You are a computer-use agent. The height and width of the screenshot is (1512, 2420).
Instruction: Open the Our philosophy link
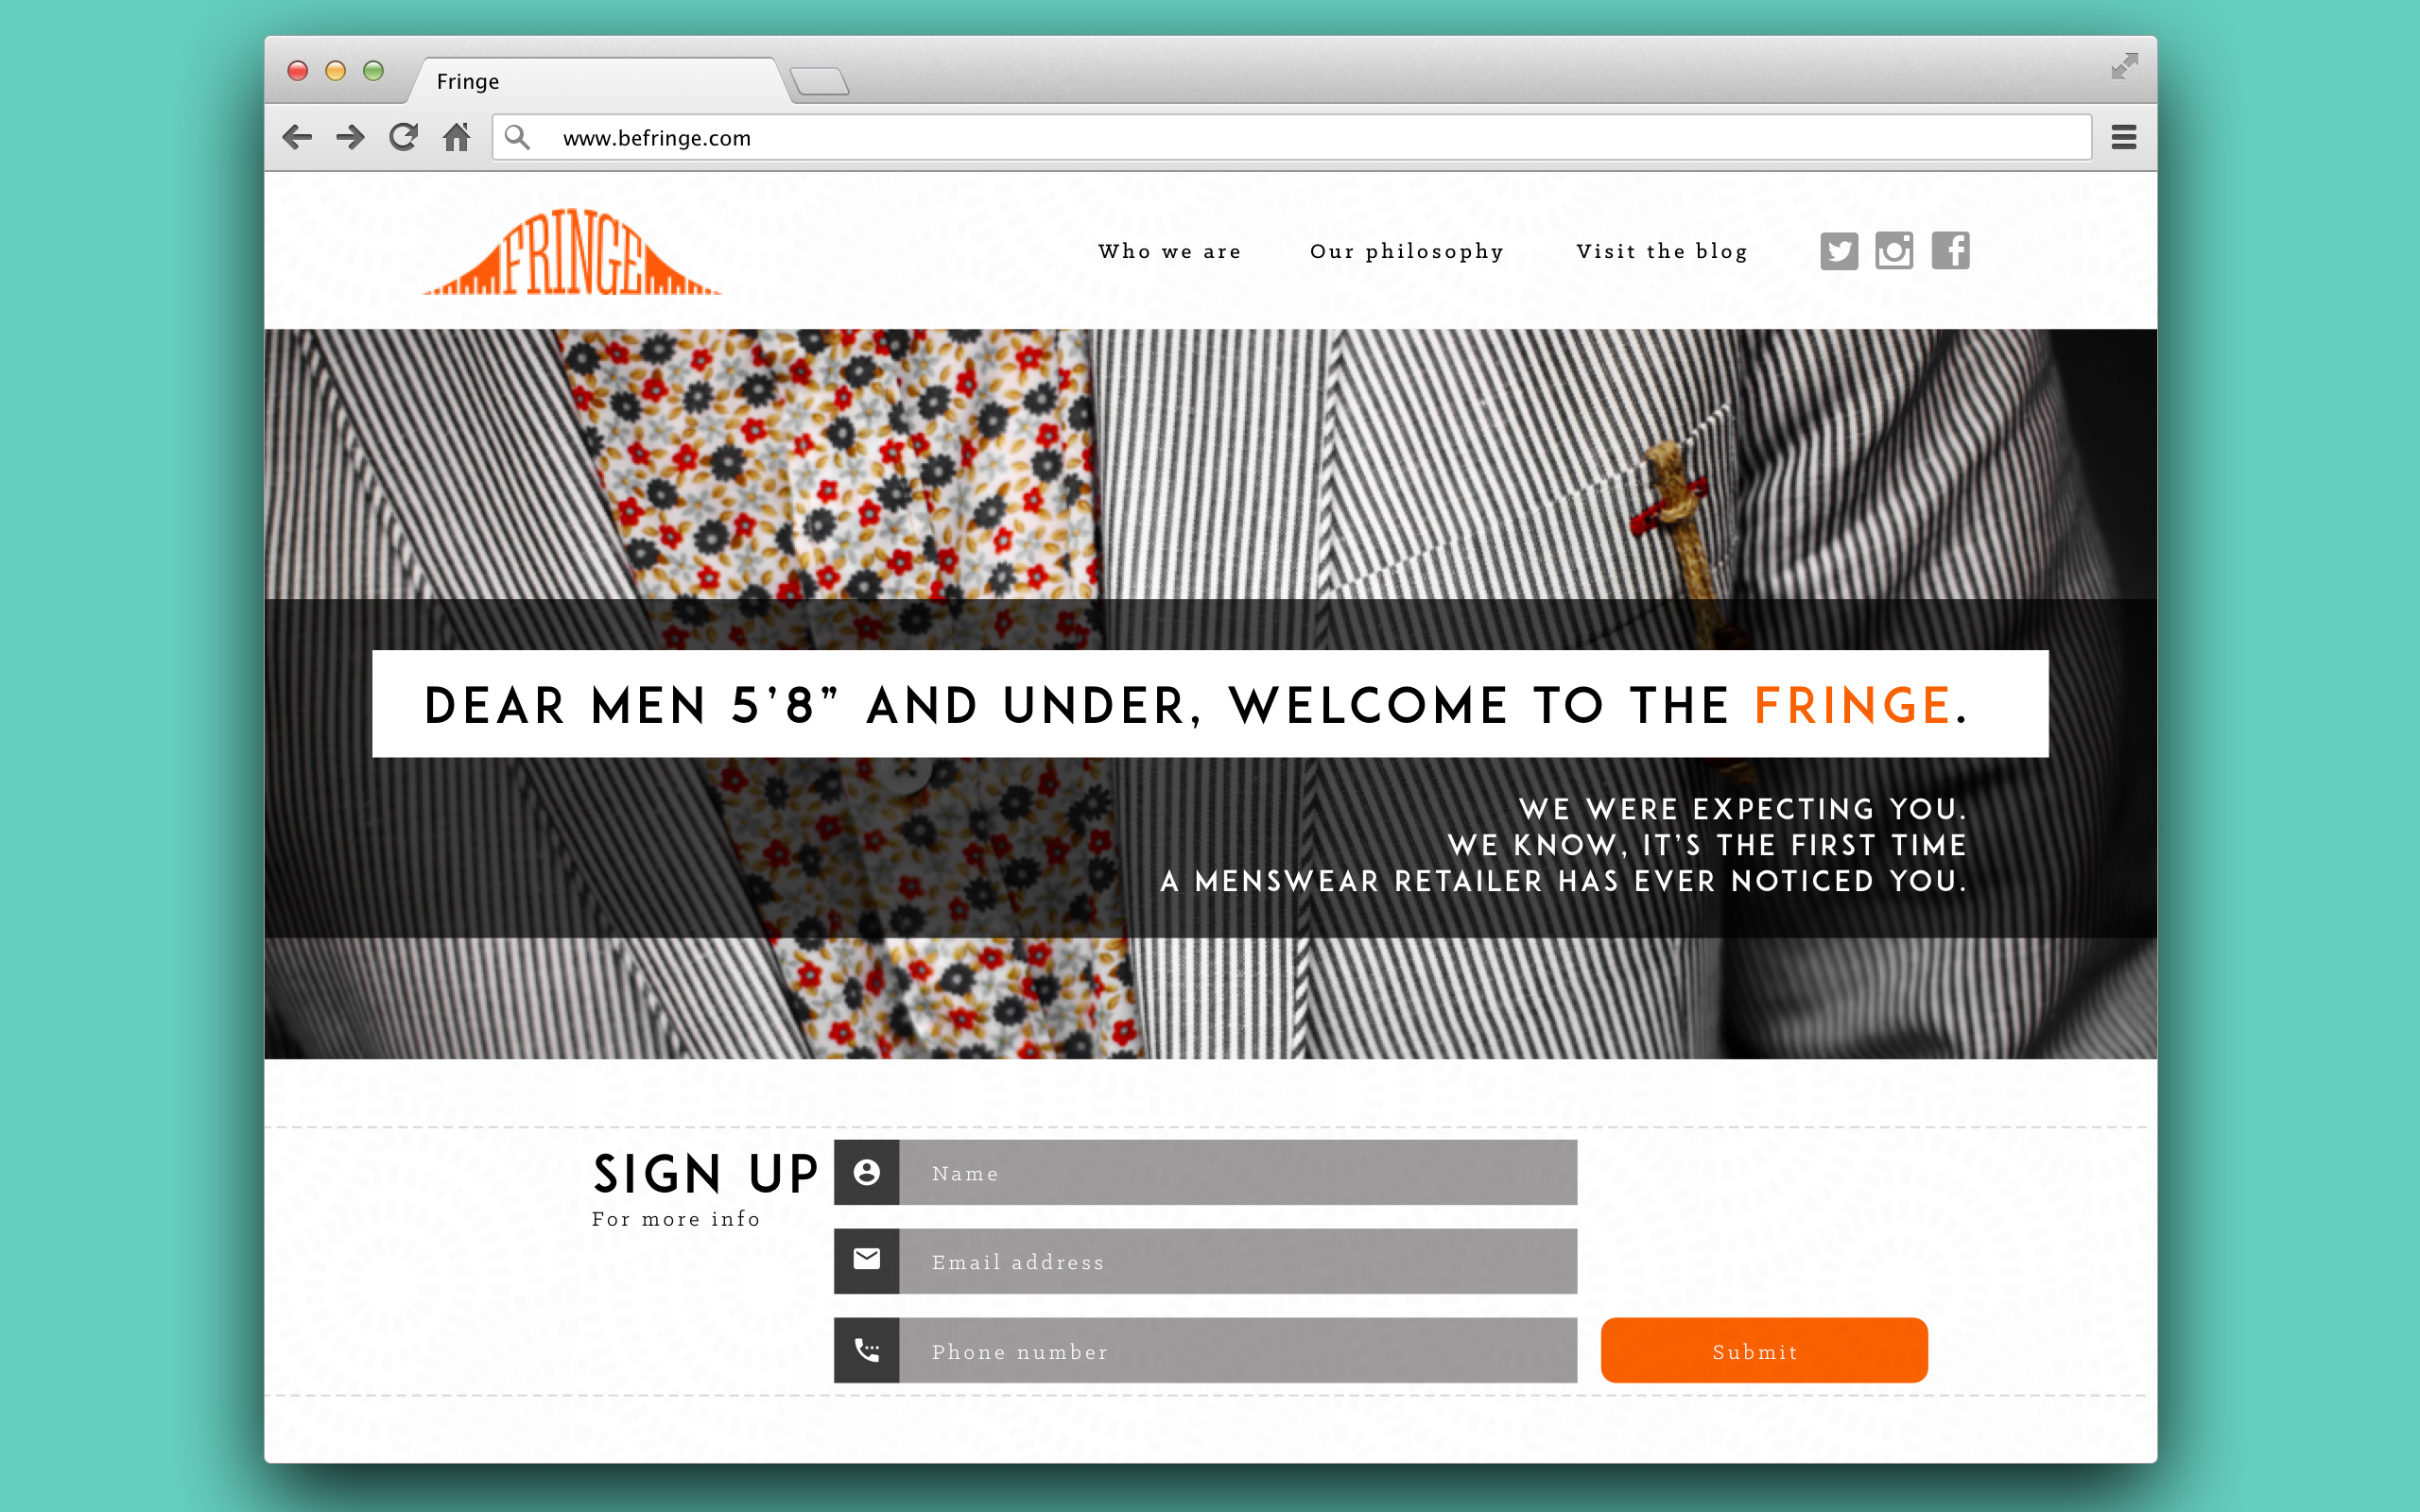[x=1407, y=252]
